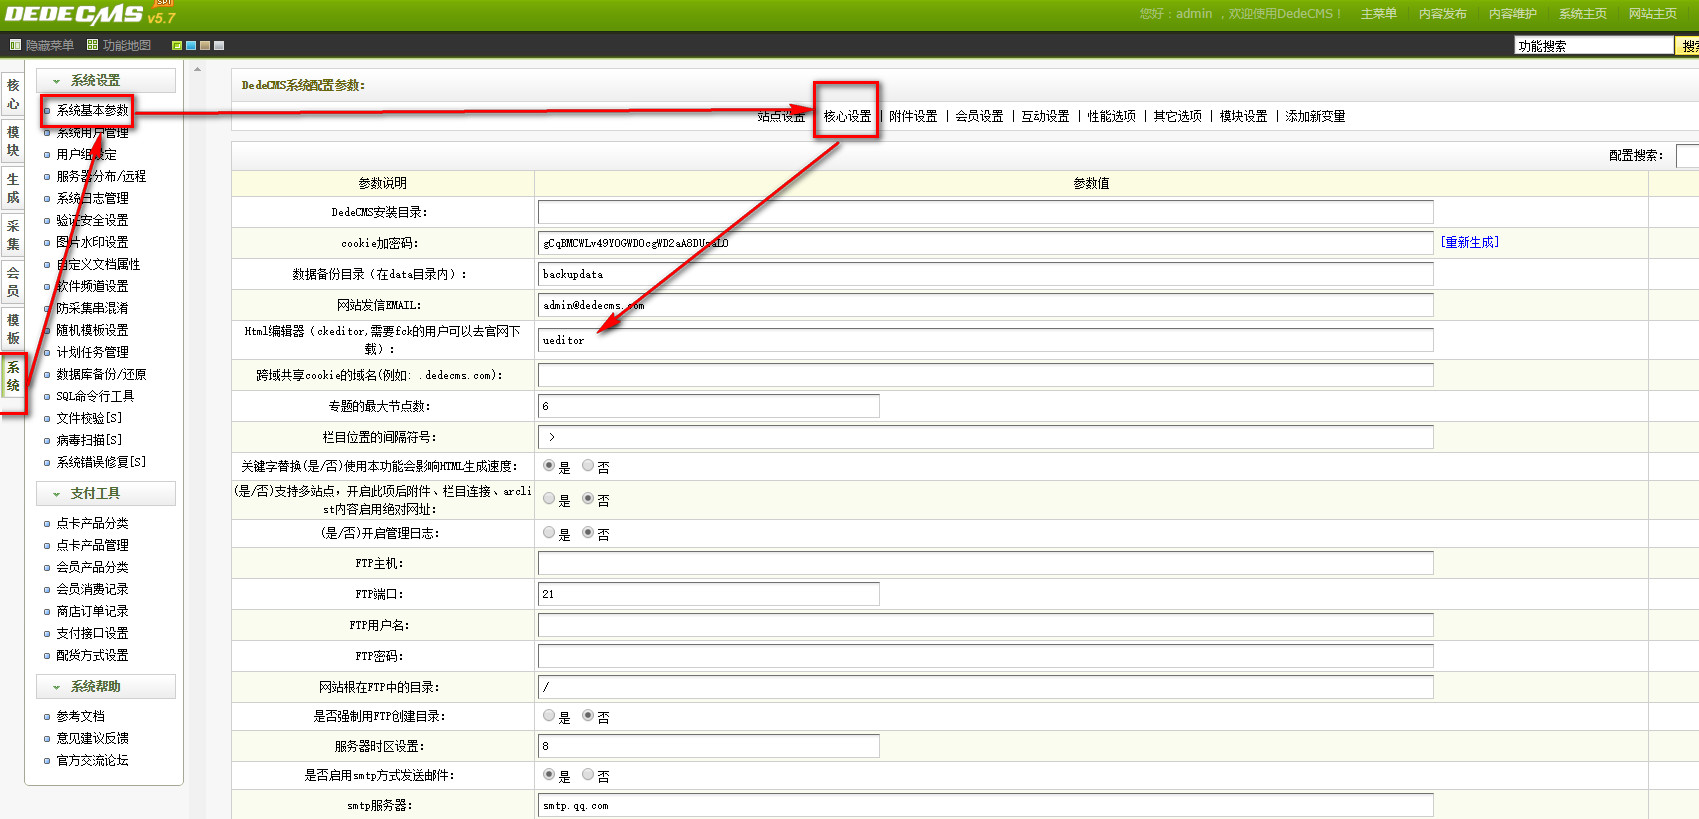Click the FTP主机 input field

click(986, 563)
